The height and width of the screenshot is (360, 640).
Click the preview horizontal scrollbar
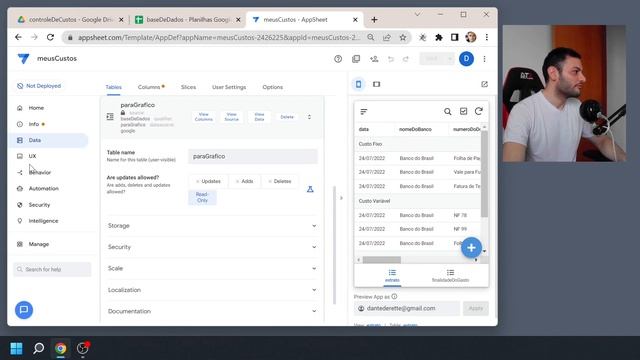click(x=382, y=260)
